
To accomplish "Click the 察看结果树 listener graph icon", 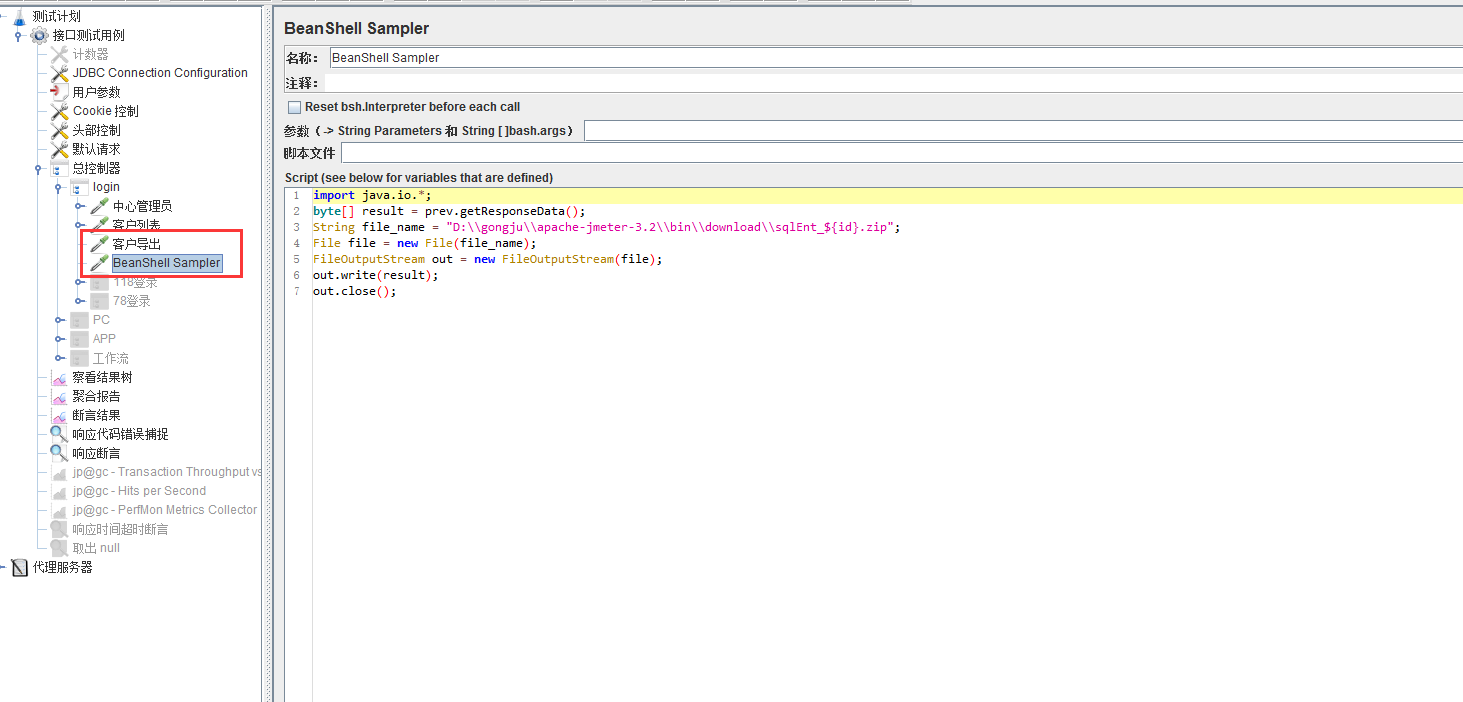I will [60, 377].
